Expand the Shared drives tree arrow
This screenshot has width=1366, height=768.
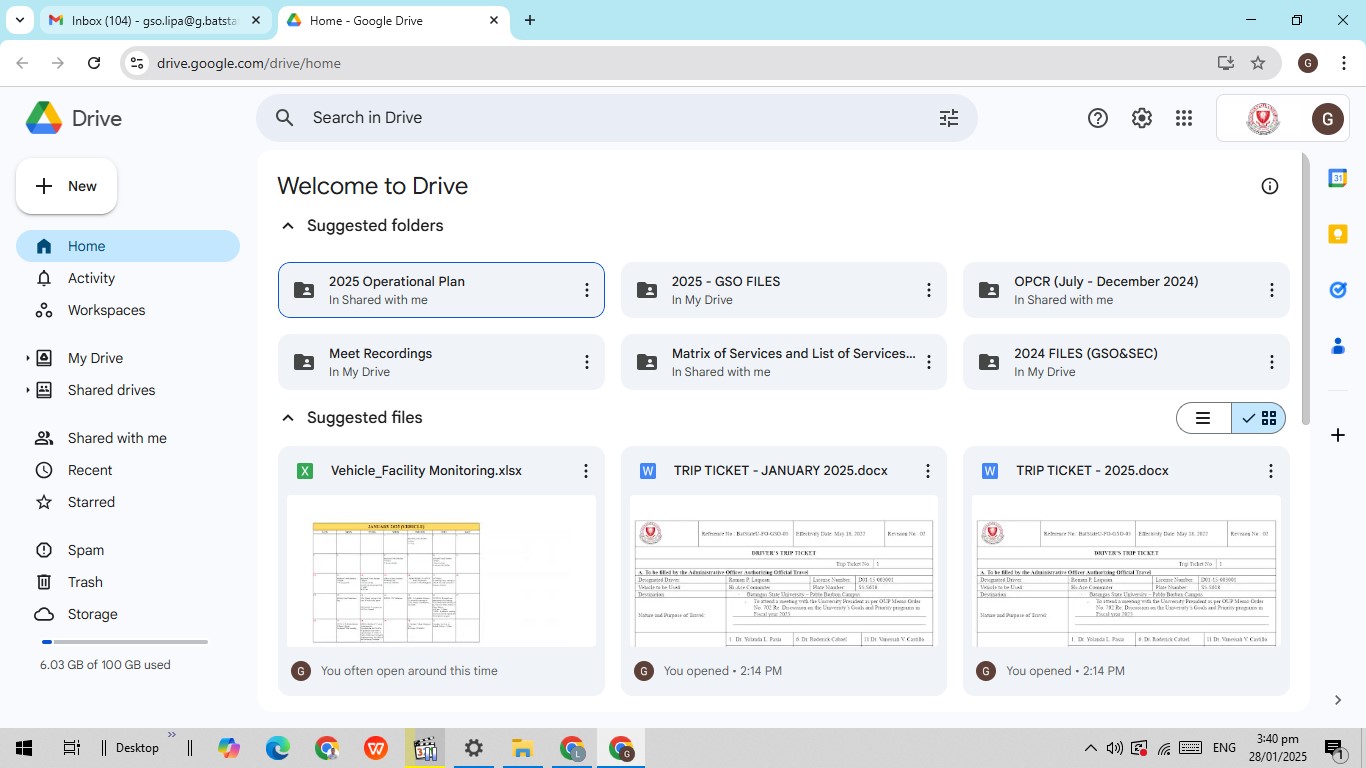click(27, 390)
